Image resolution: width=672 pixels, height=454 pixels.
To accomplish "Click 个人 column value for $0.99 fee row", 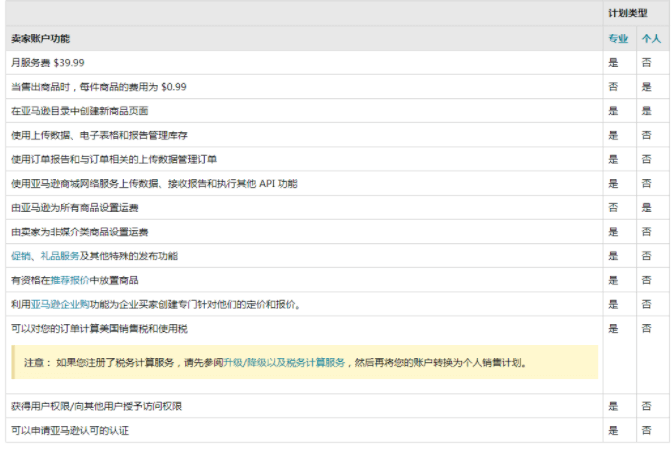I will coord(646,87).
